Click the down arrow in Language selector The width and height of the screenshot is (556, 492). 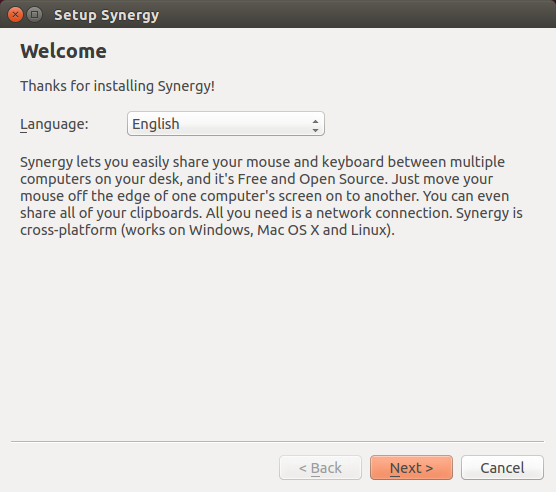coord(315,130)
